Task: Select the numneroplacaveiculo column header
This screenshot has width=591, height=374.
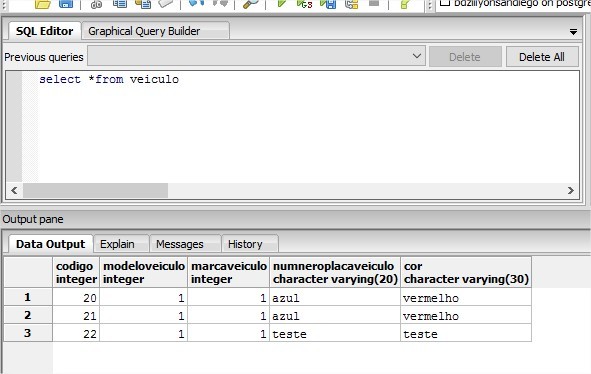Action: [335, 272]
